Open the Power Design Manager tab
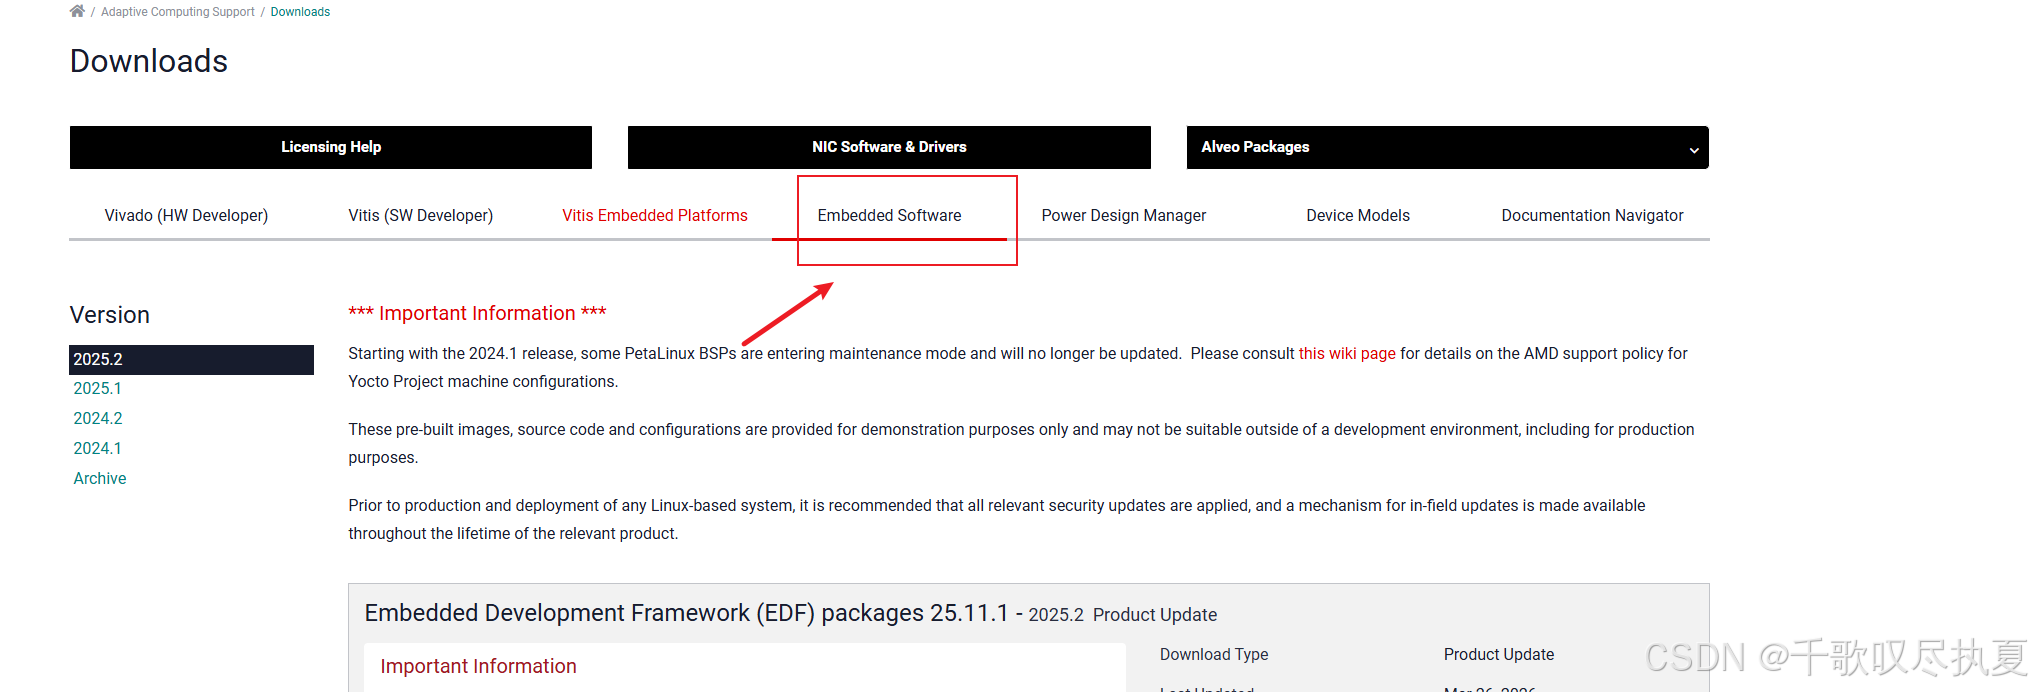Image resolution: width=2033 pixels, height=692 pixels. 1124,215
